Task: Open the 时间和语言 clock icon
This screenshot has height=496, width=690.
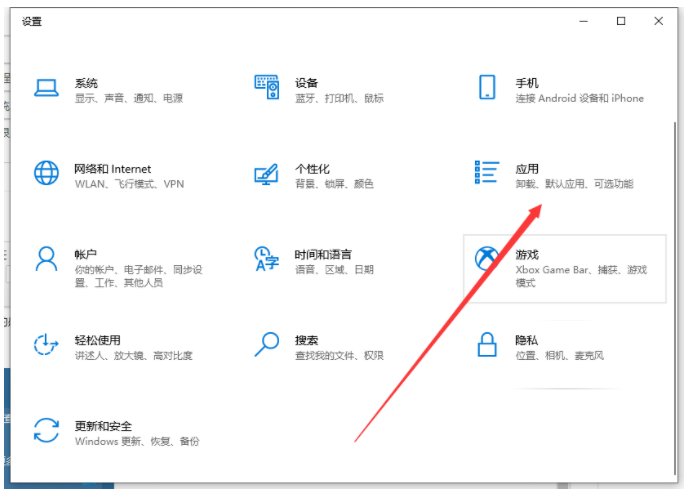Action: (x=267, y=259)
